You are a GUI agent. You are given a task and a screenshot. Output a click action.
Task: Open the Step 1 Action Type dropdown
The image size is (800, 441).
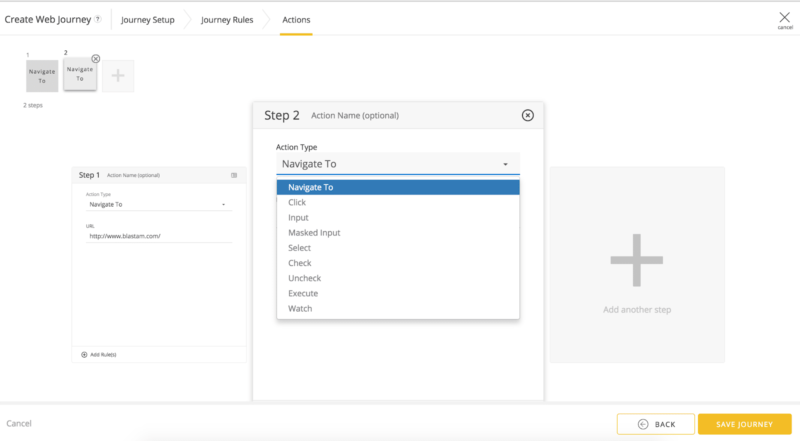coord(158,204)
